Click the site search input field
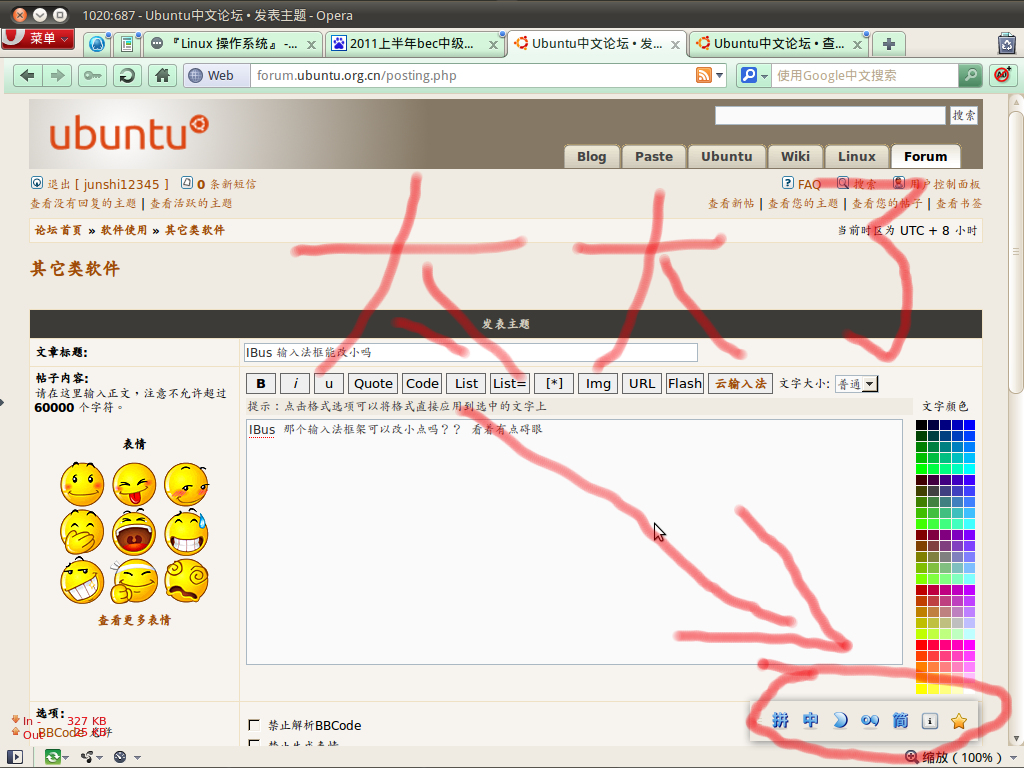Viewport: 1024px width, 768px height. 830,116
